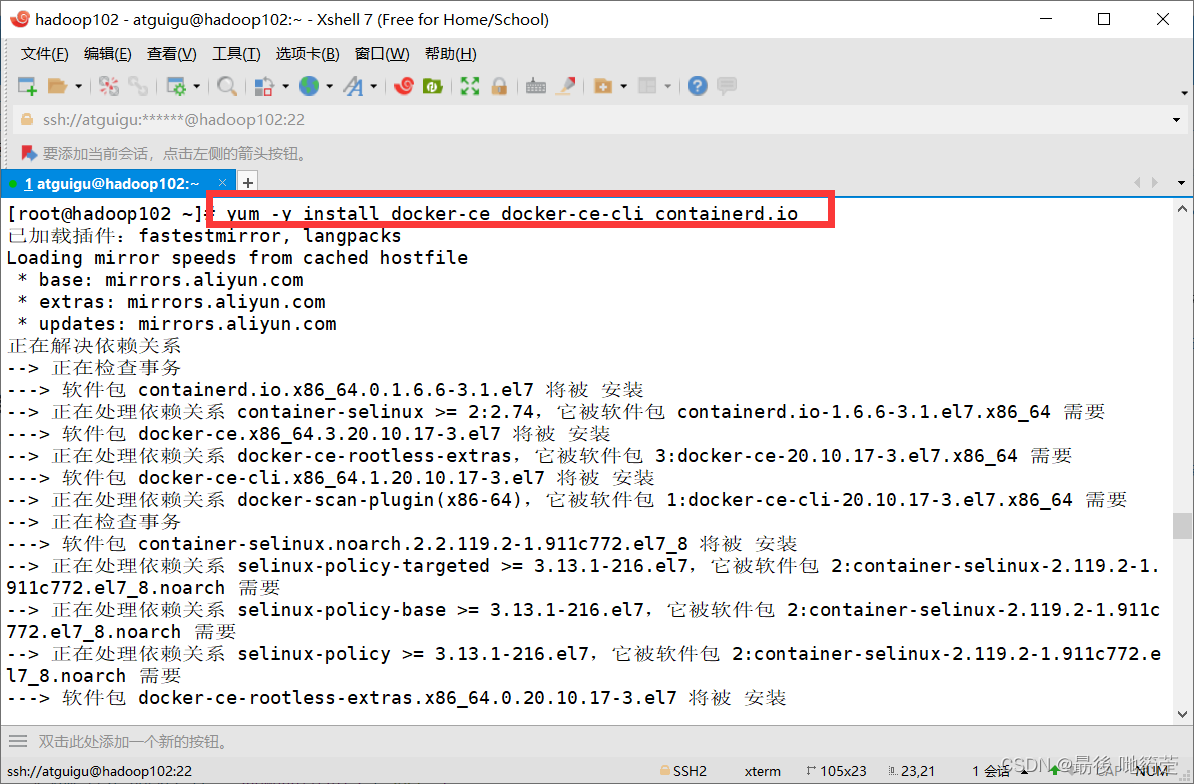This screenshot has height=784, width=1194.
Task: Expand the Properties dropdown arrow
Action: coord(196,86)
